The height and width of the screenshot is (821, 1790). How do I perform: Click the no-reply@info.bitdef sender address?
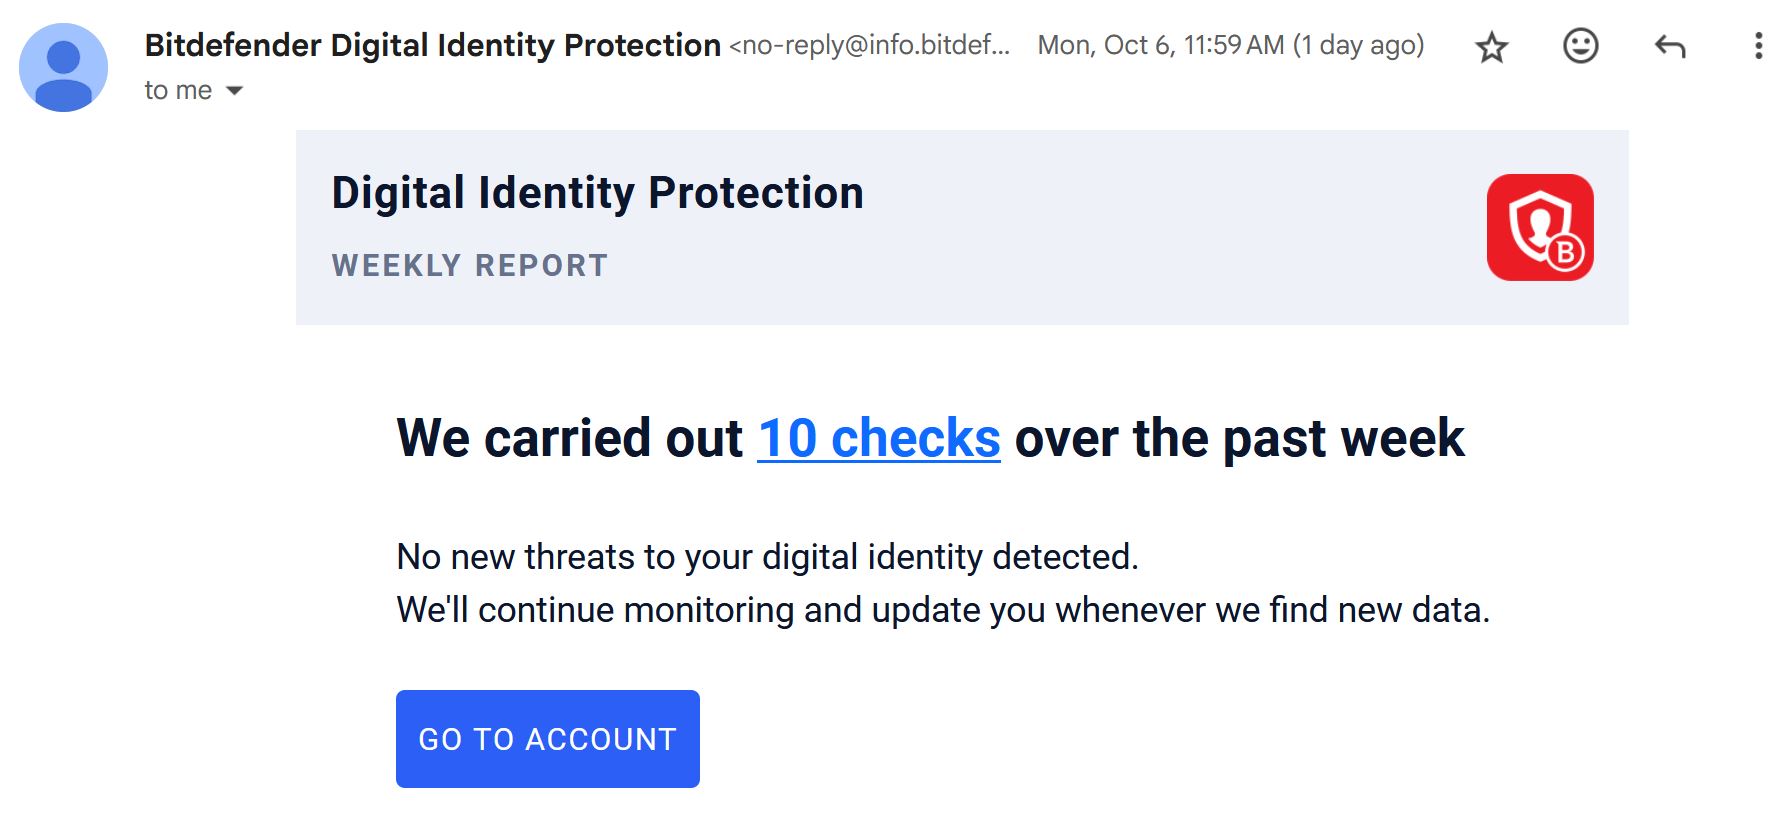(869, 46)
